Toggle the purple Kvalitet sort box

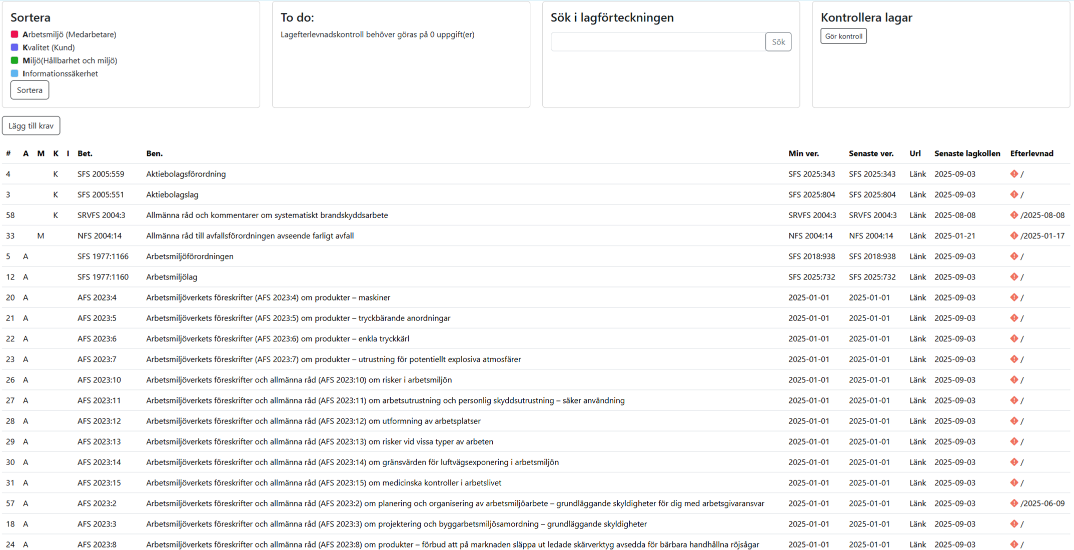pyautogui.click(x=14, y=47)
